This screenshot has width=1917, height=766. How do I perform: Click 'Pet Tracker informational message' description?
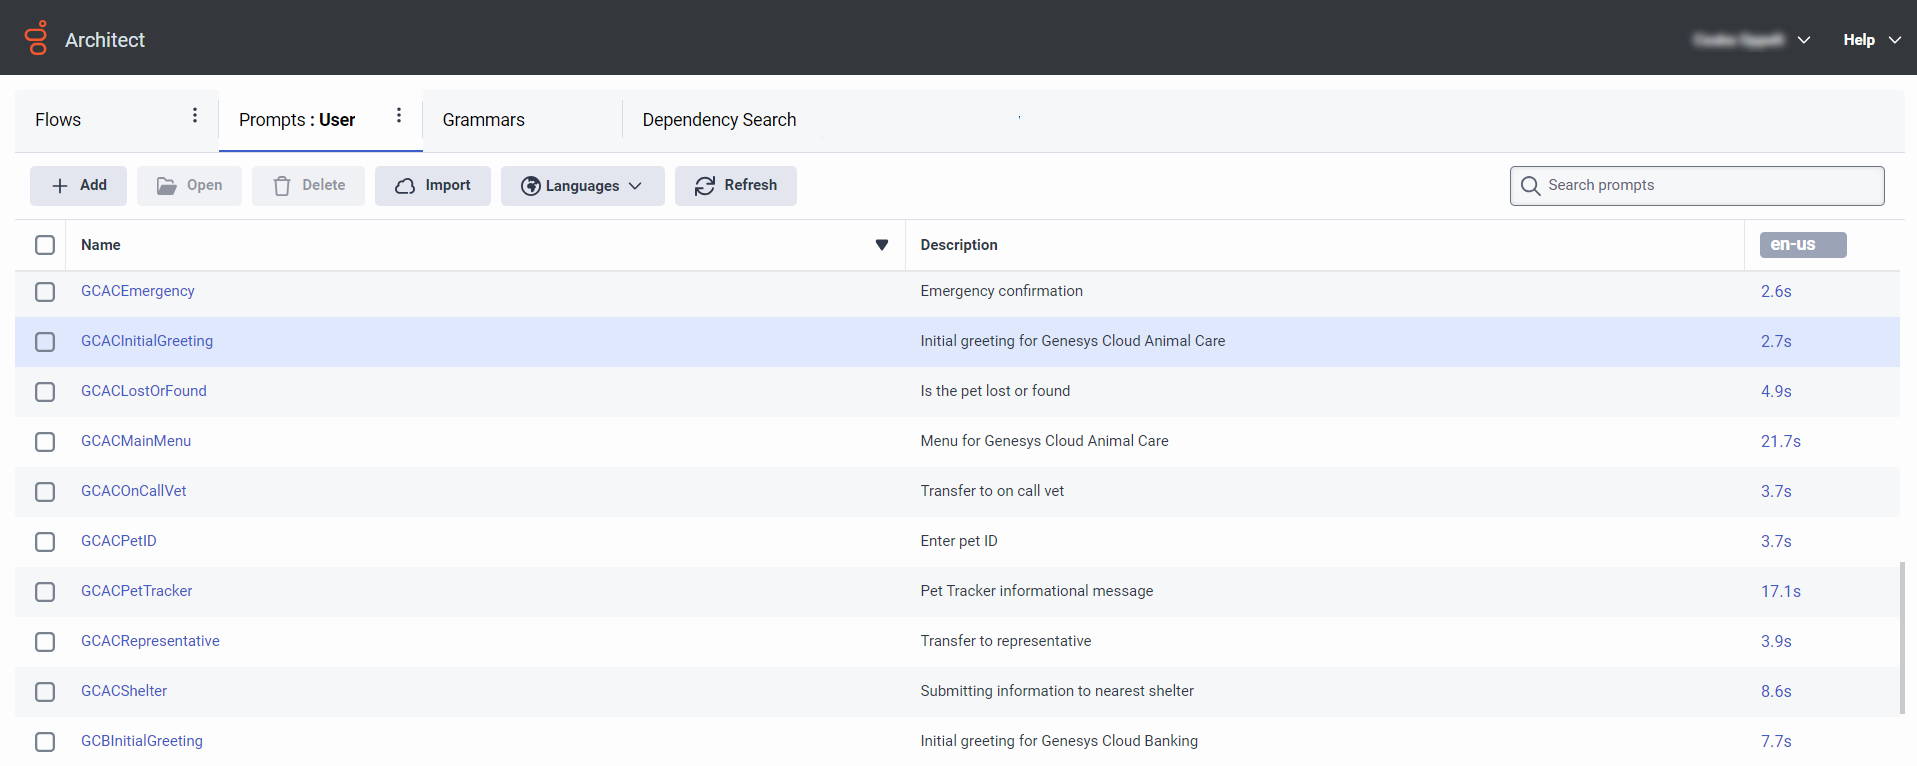1037,591
